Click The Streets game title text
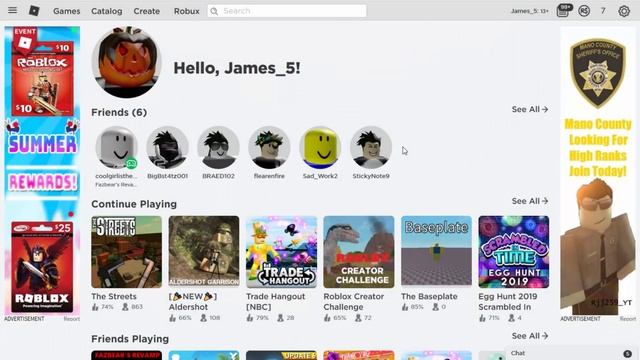The image size is (640, 360). pyautogui.click(x=114, y=296)
